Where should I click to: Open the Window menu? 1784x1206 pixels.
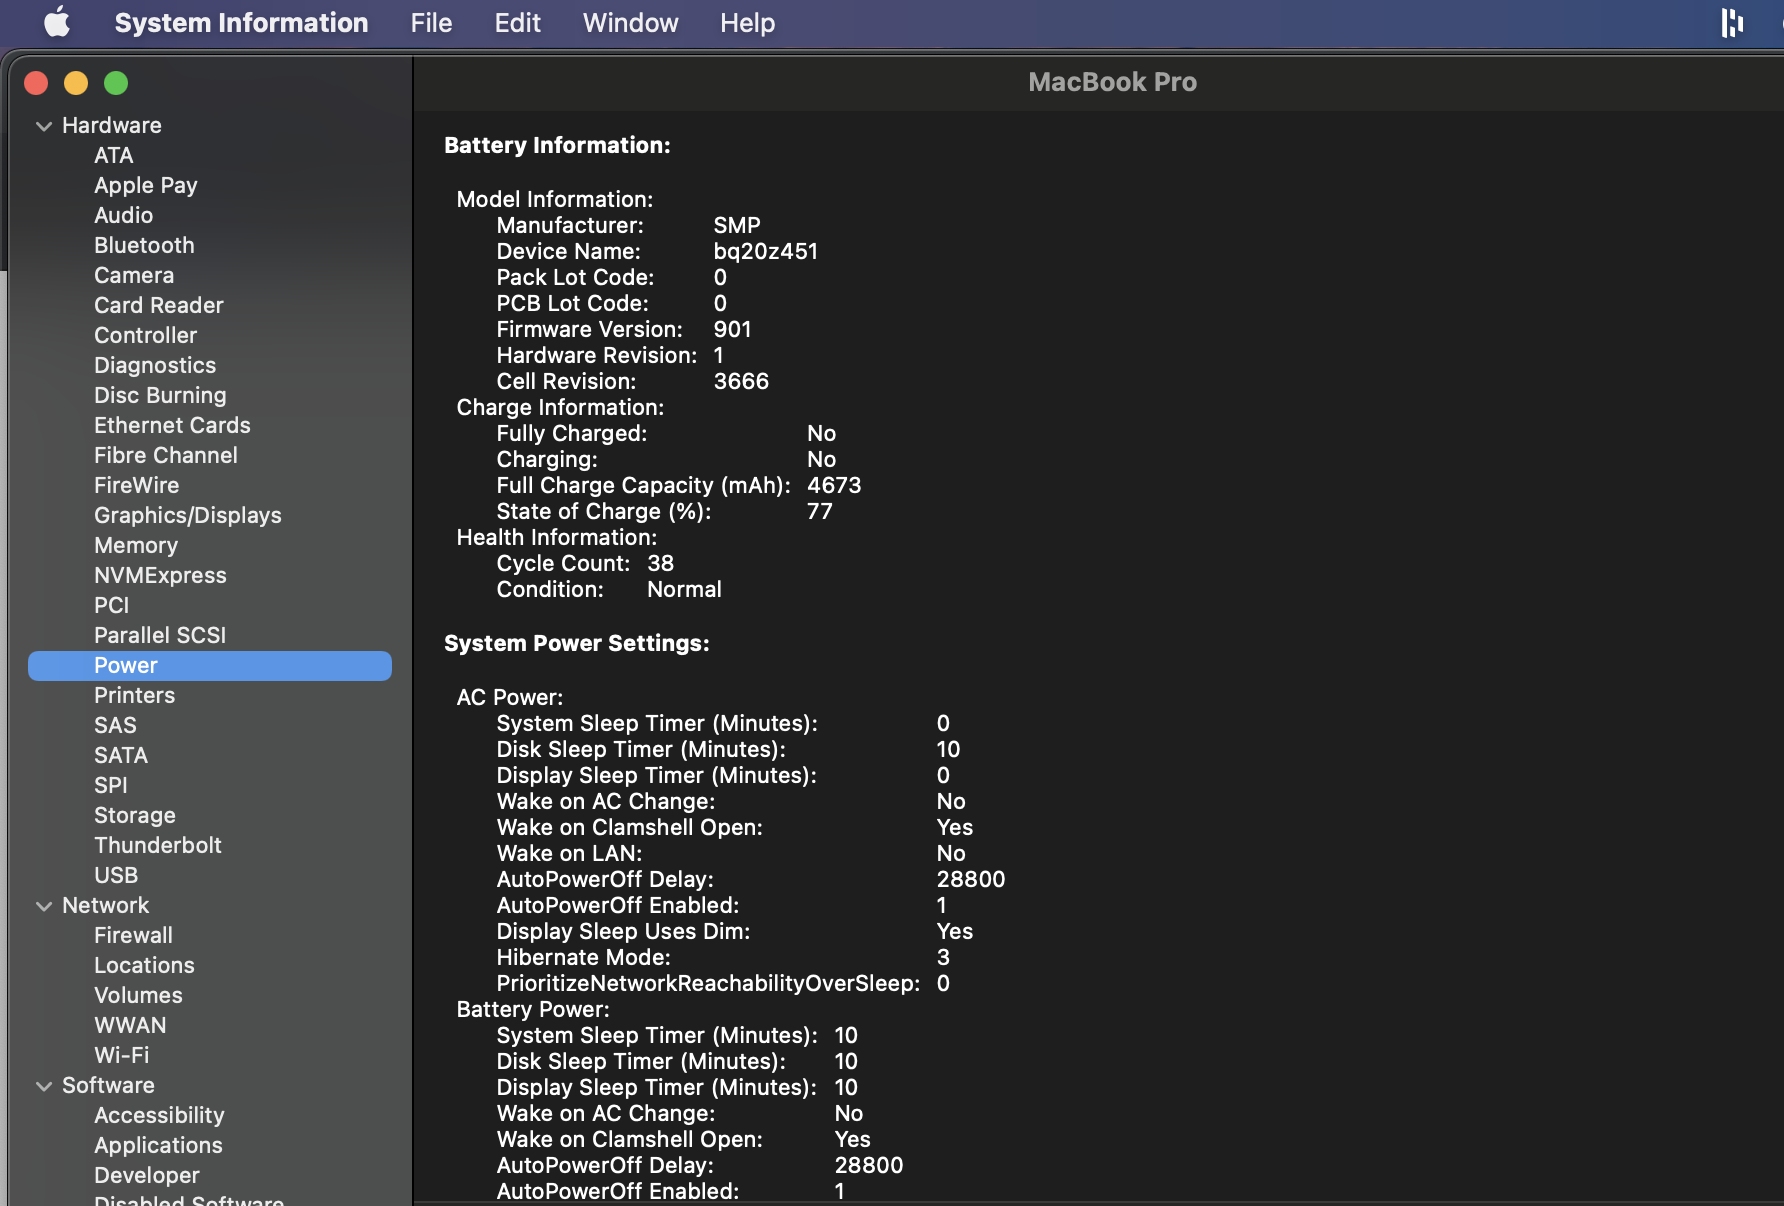pos(630,22)
